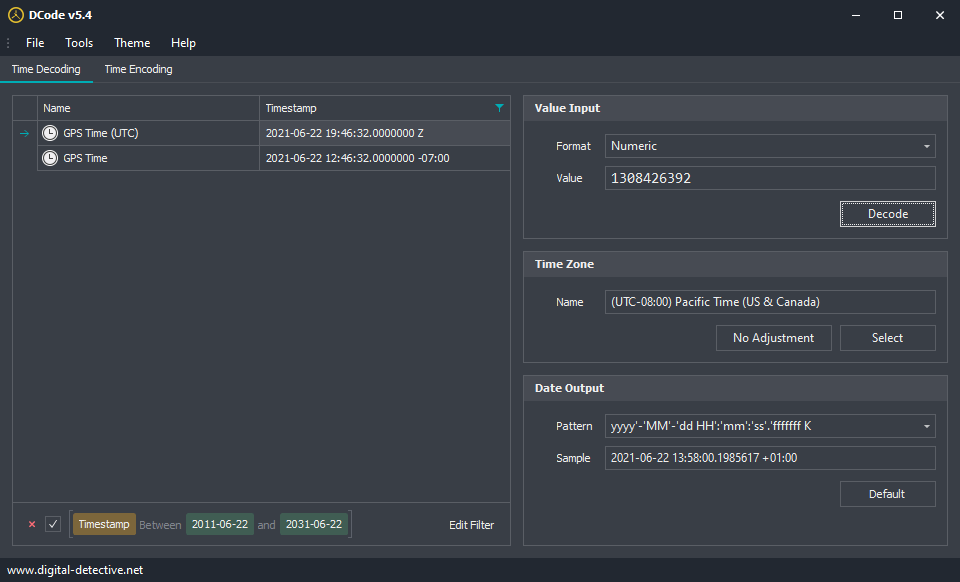Click Edit Filter link
The width and height of the screenshot is (960, 582).
(471, 525)
